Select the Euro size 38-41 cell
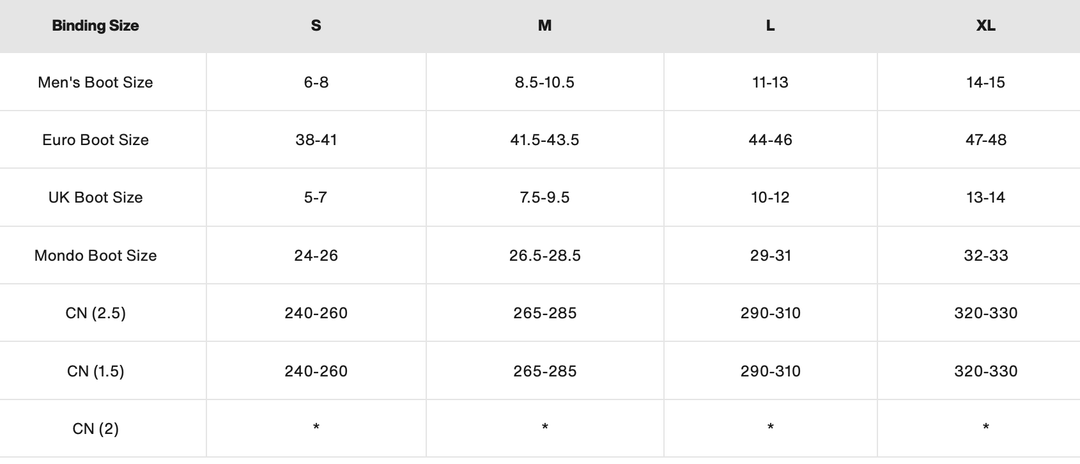Image resolution: width=1080 pixels, height=464 pixels. coord(316,140)
